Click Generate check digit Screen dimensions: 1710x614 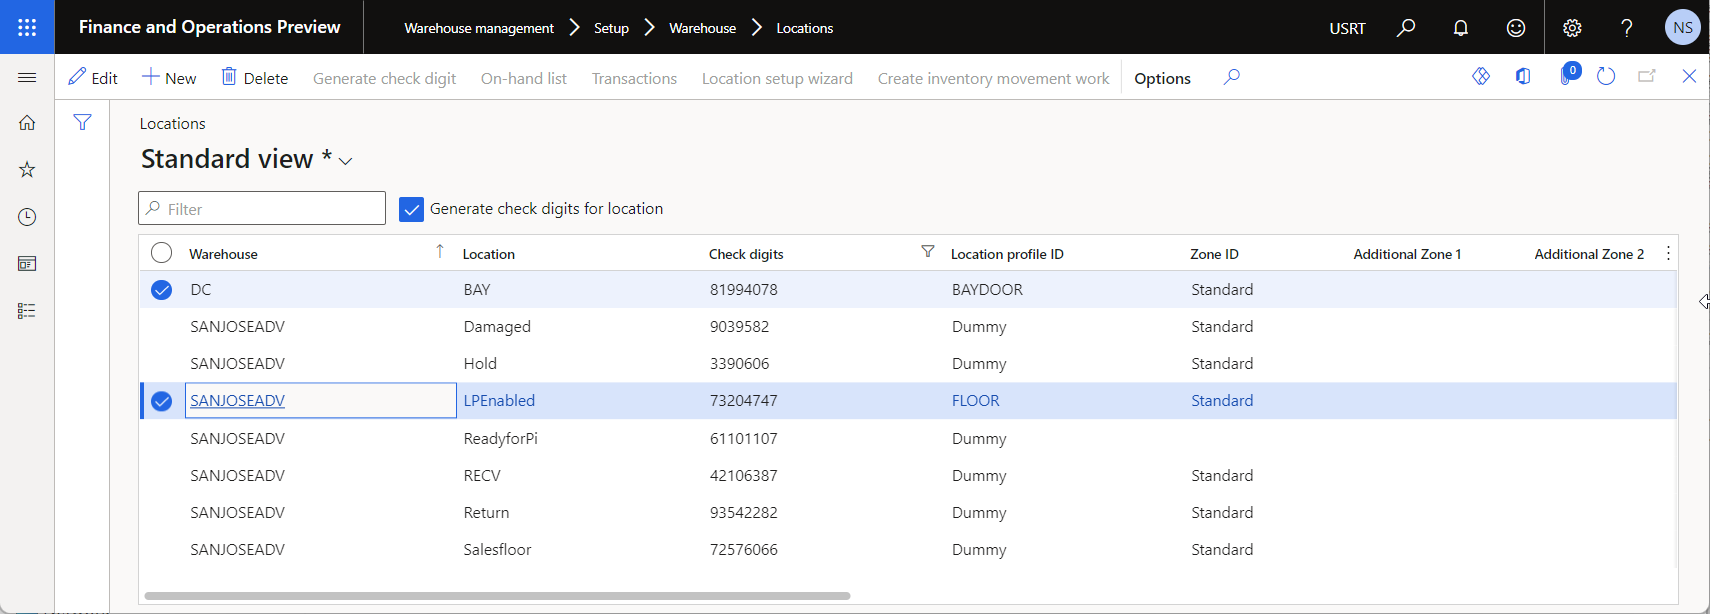(384, 78)
